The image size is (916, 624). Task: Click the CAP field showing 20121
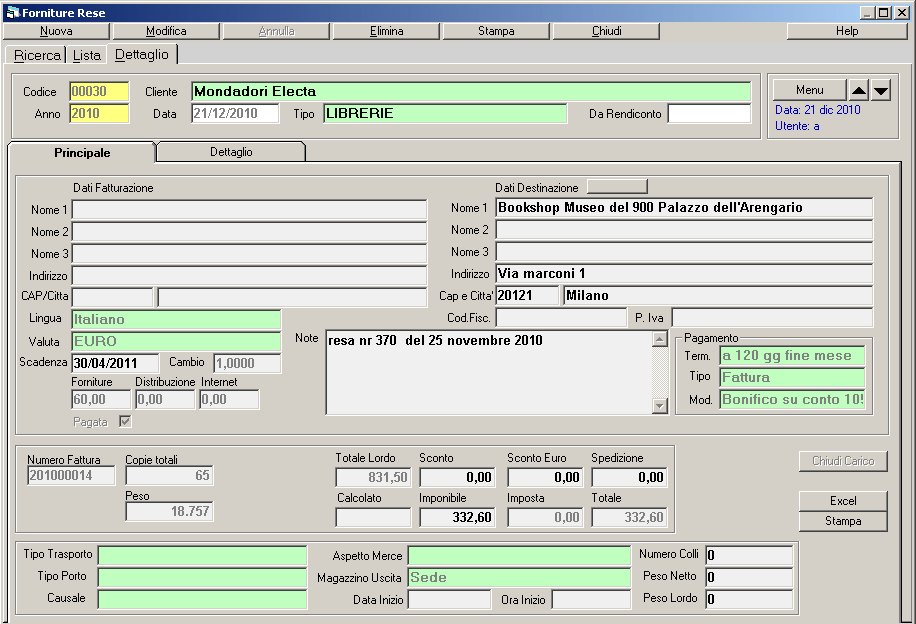527,296
